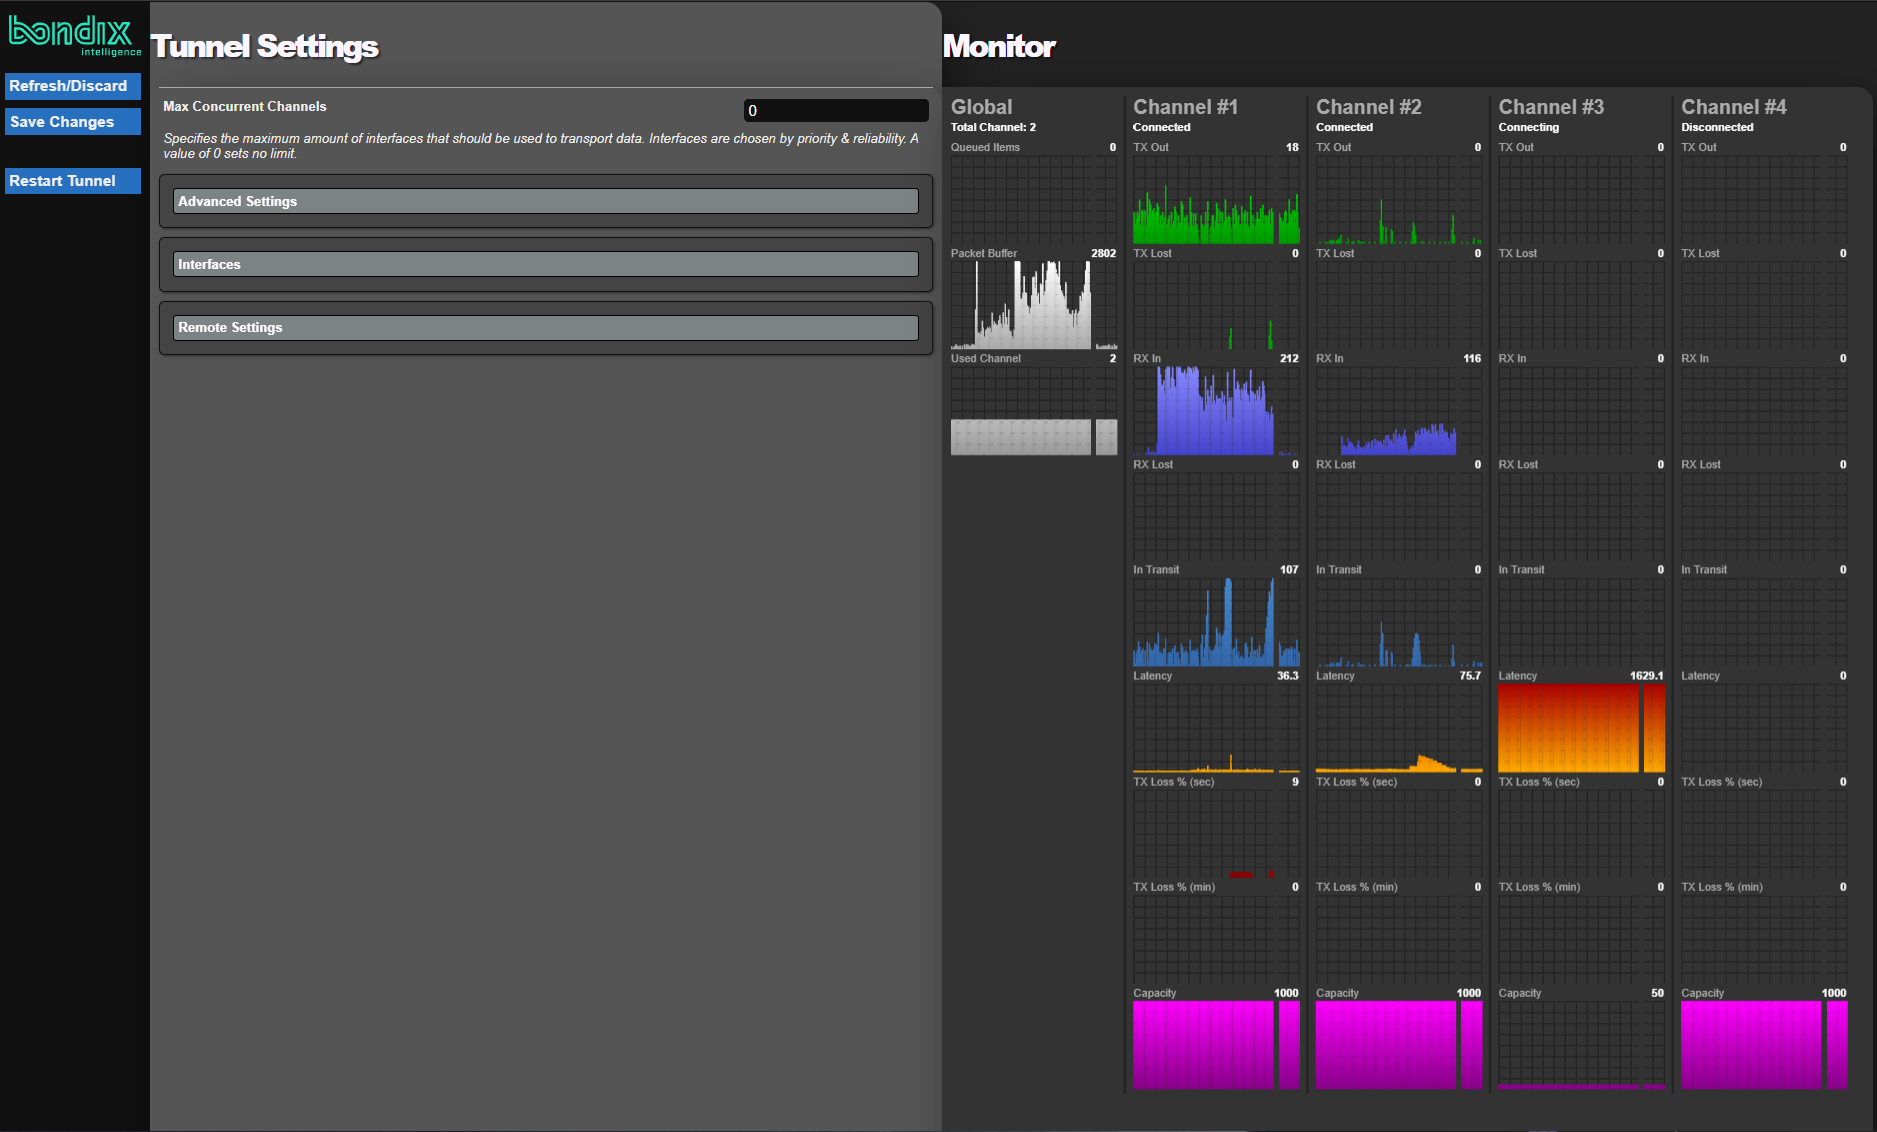This screenshot has width=1877, height=1132.
Task: Expand the Interfaces section
Action: pos(545,264)
